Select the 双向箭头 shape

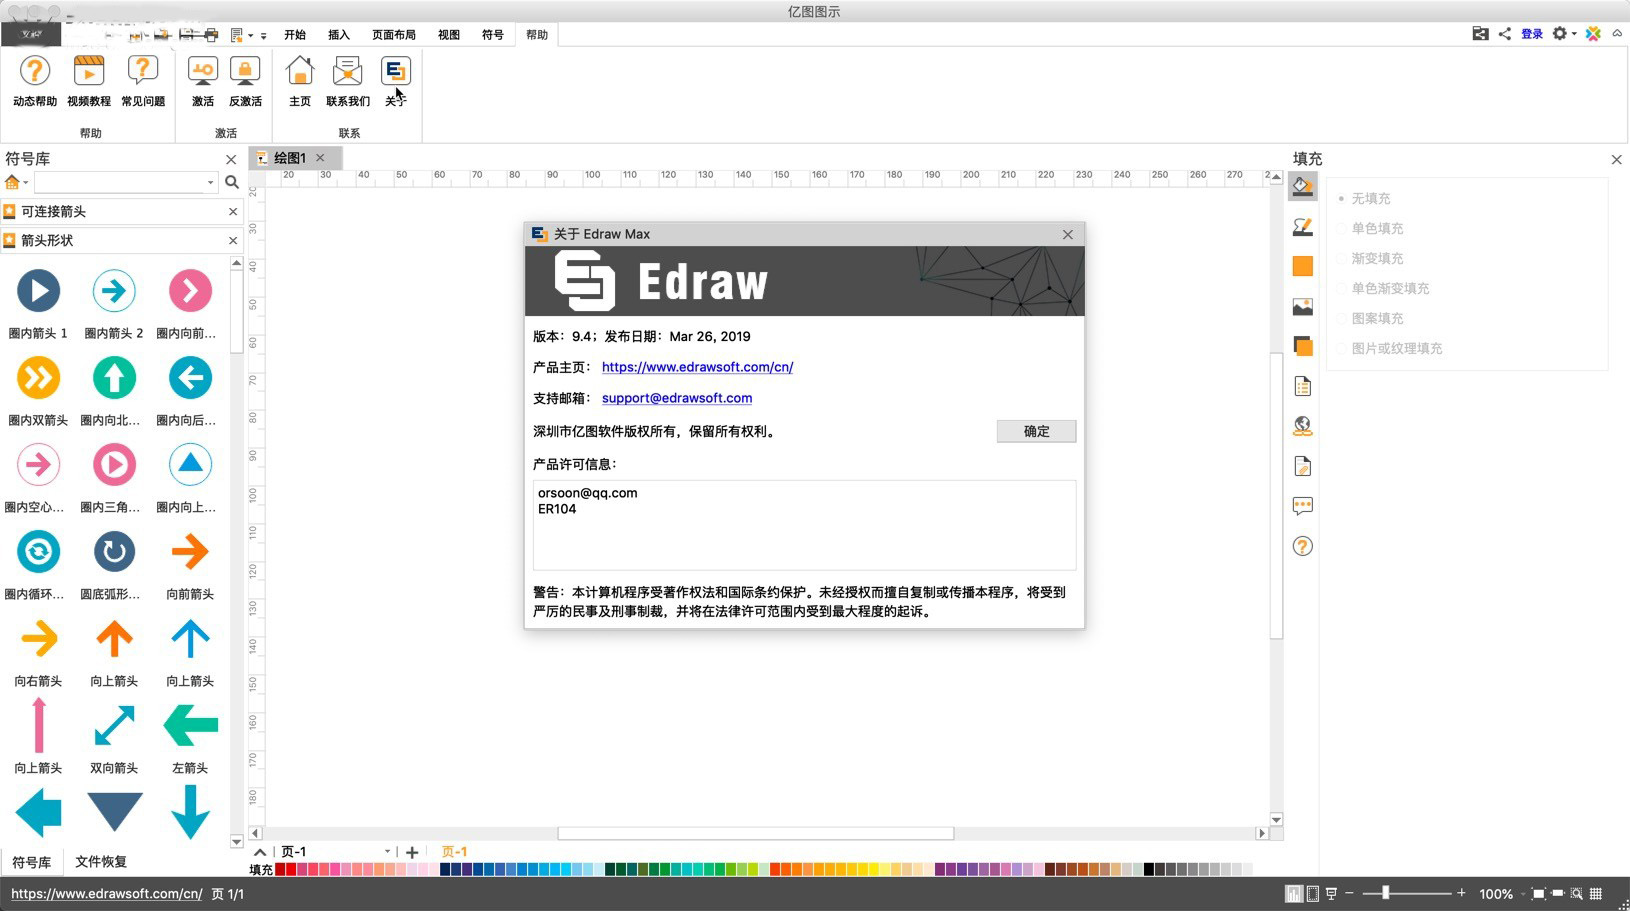click(114, 725)
